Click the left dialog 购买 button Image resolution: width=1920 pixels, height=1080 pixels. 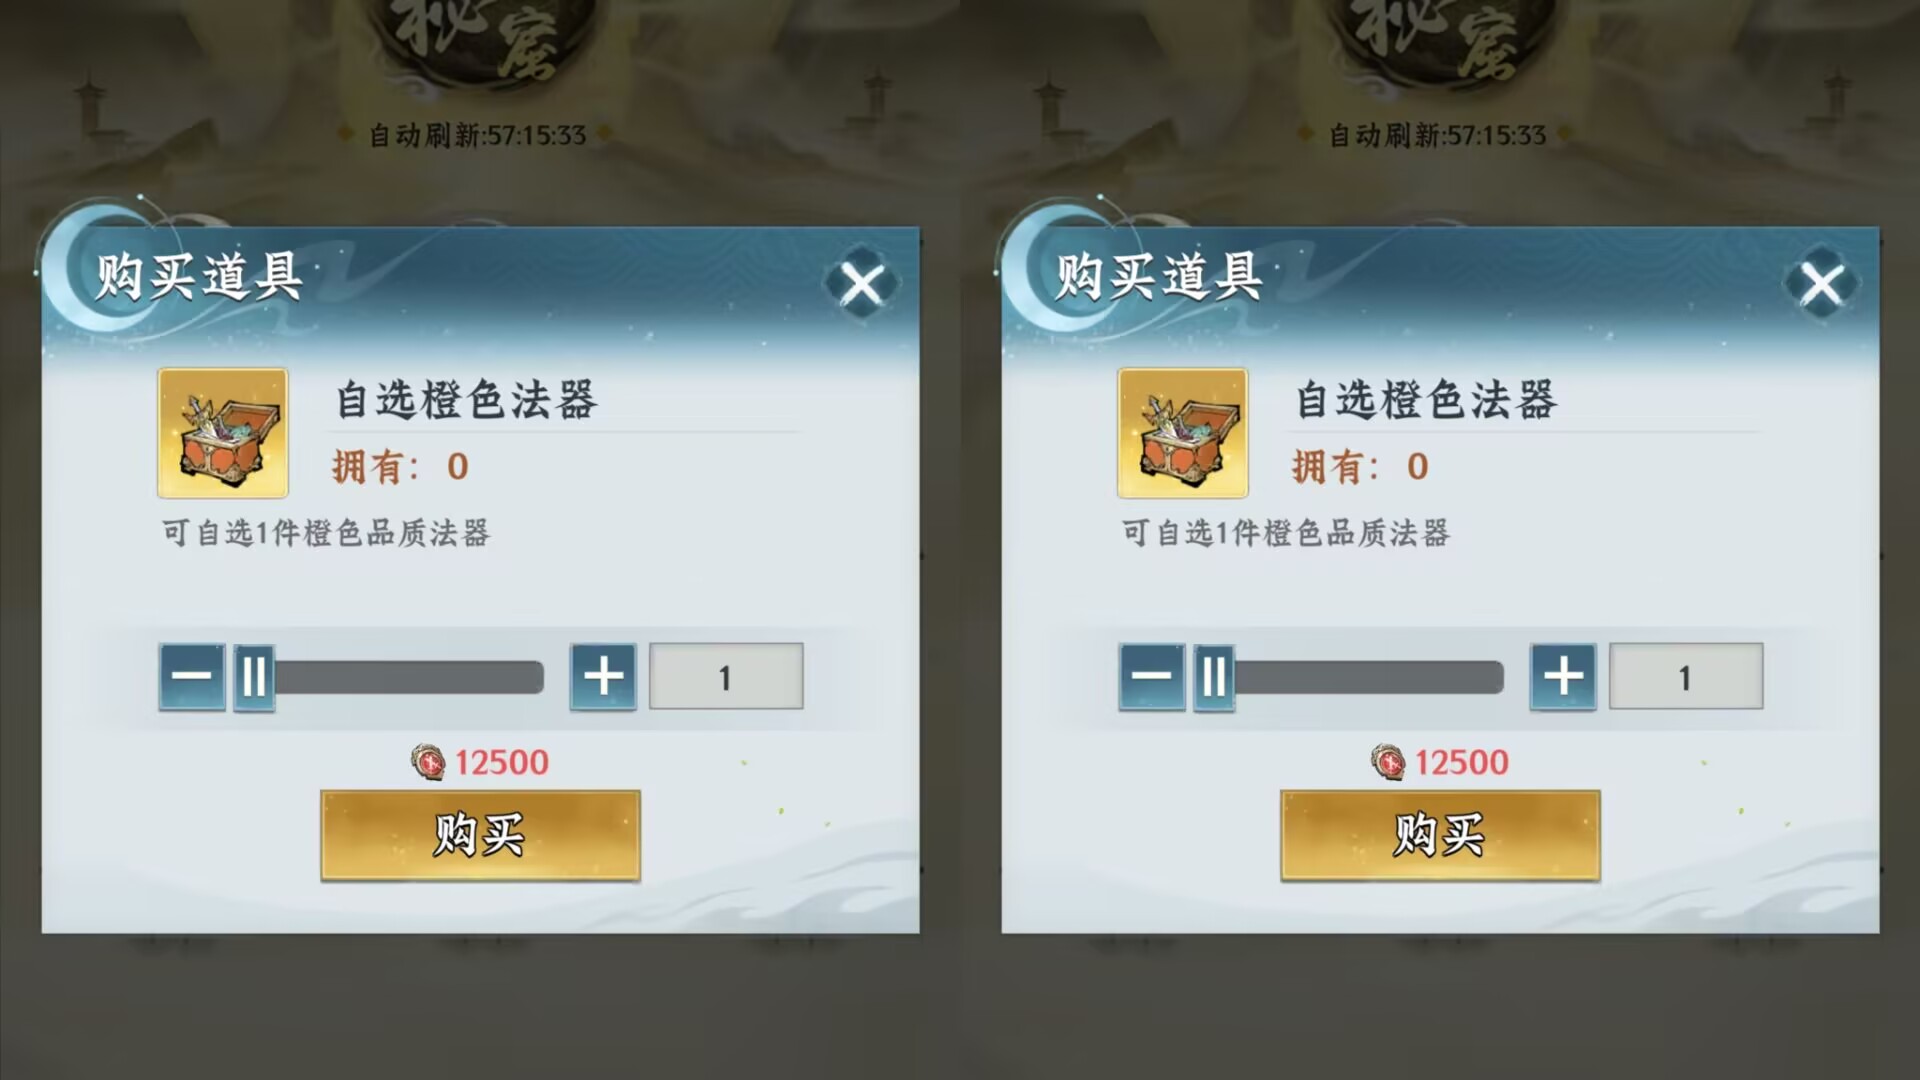tap(480, 835)
